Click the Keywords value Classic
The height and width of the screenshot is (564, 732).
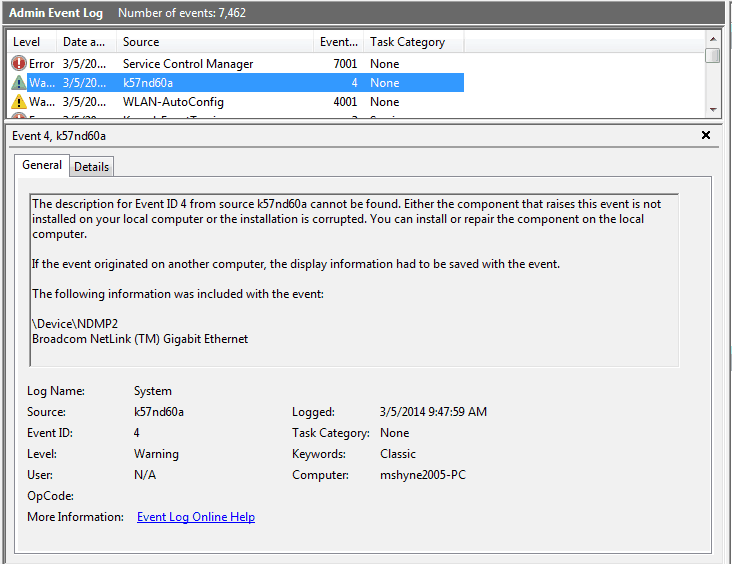(398, 454)
